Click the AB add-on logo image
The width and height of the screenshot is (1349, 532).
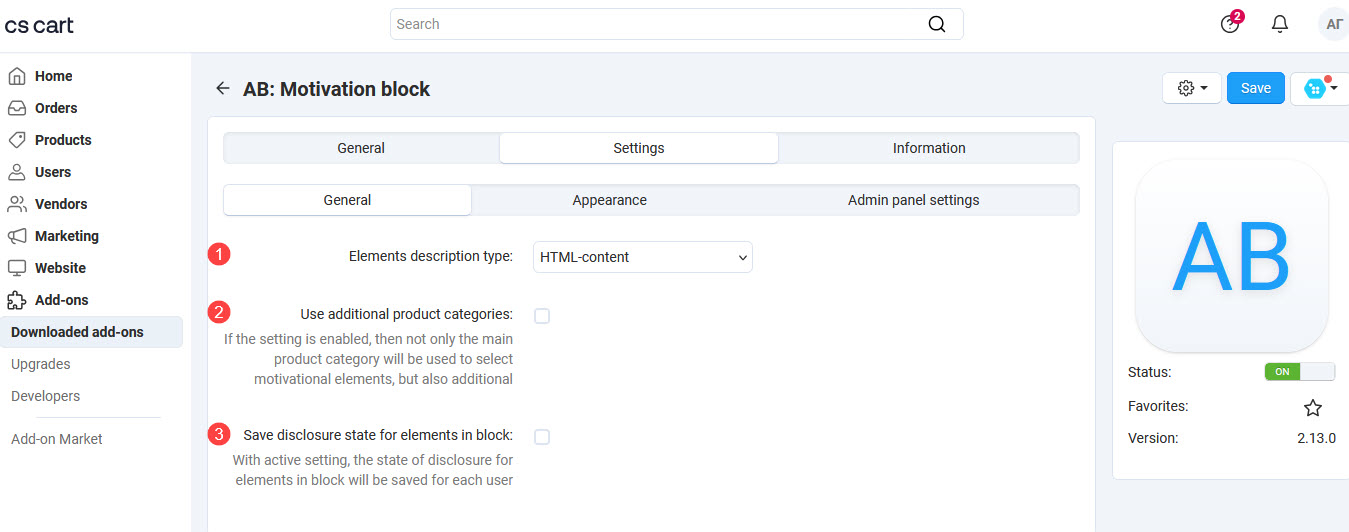pyautogui.click(x=1232, y=255)
